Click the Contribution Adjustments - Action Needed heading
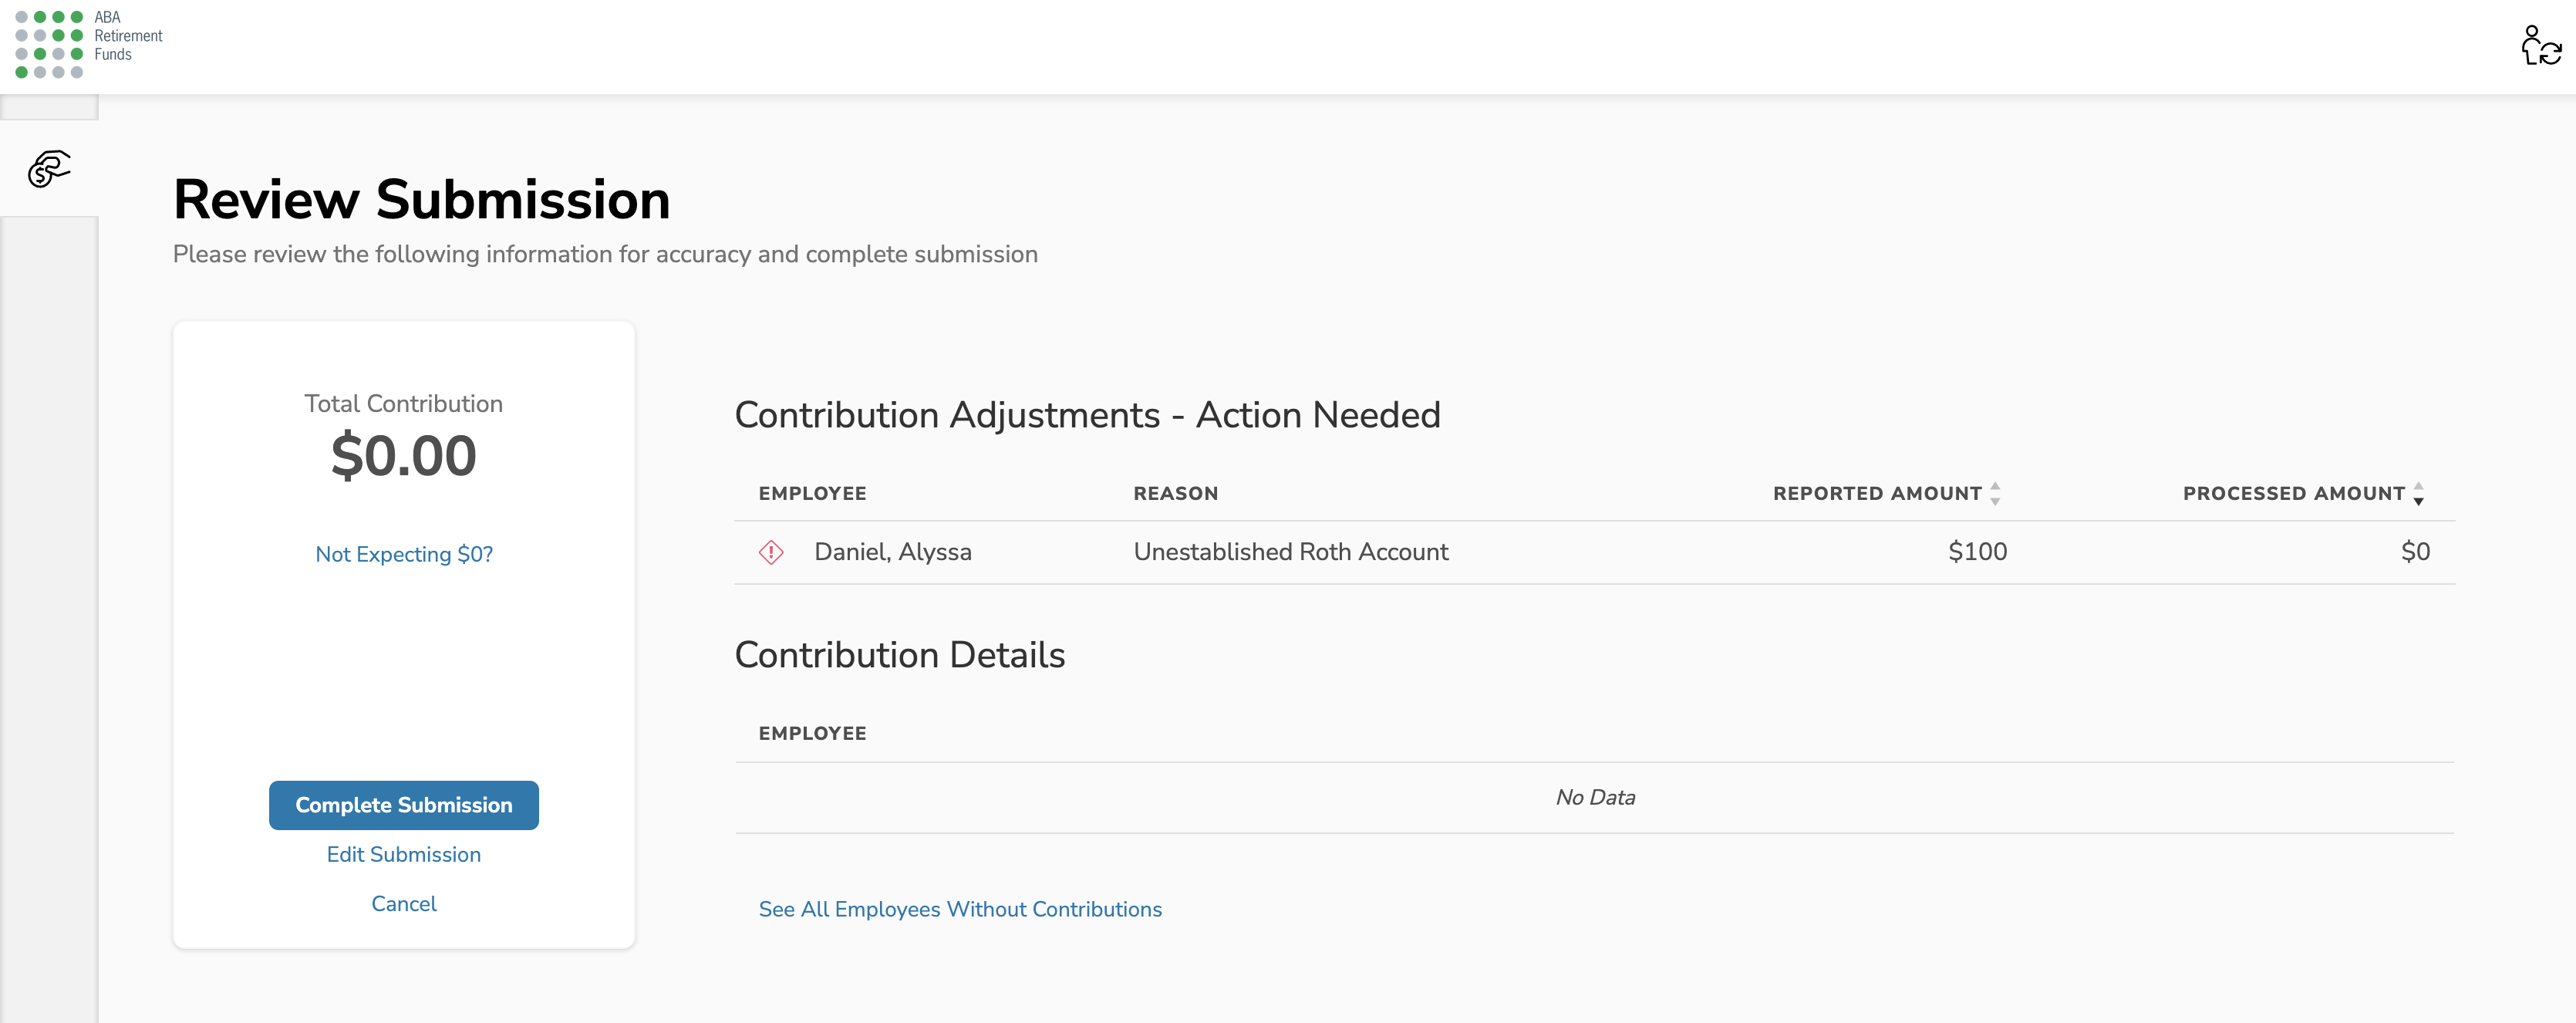 tap(1087, 415)
